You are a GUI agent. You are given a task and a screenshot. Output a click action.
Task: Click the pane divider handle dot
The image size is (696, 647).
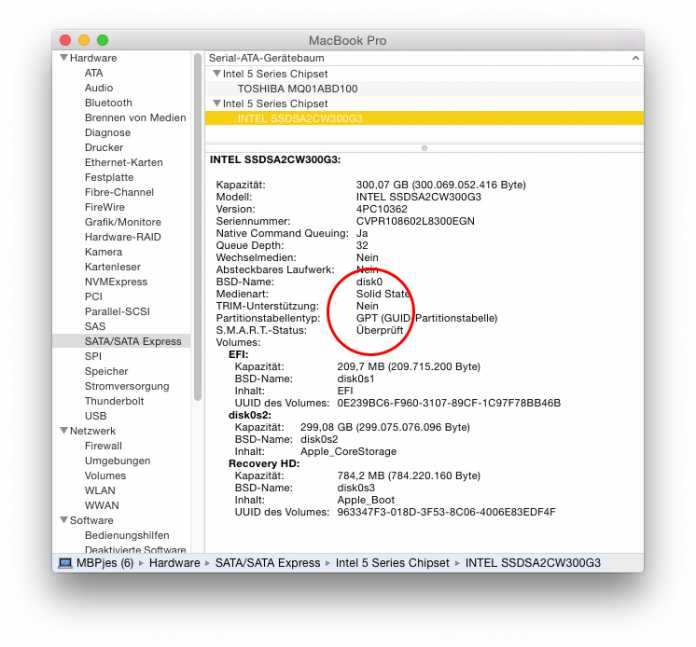pyautogui.click(x=424, y=148)
